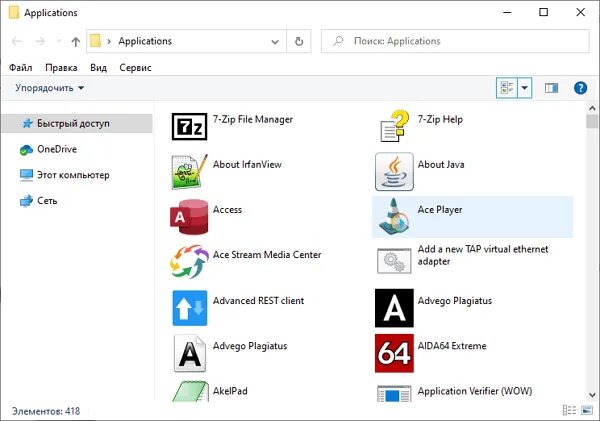Image resolution: width=600 pixels, height=421 pixels.
Task: Select the Add TAP virtual ethernet adapter icon
Action: (394, 261)
